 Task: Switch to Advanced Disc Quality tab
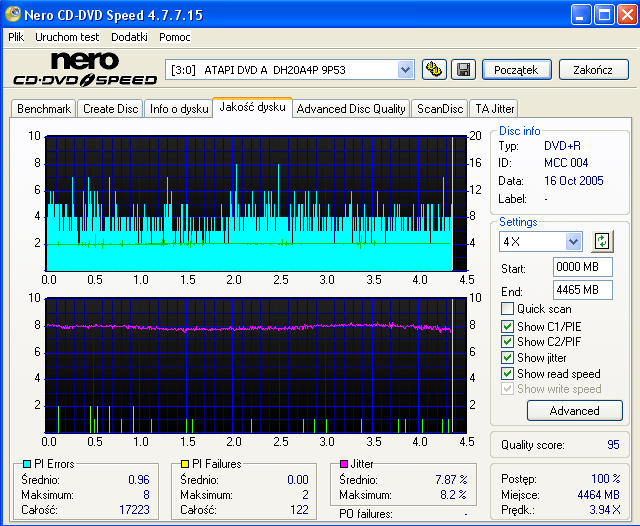pyautogui.click(x=351, y=109)
